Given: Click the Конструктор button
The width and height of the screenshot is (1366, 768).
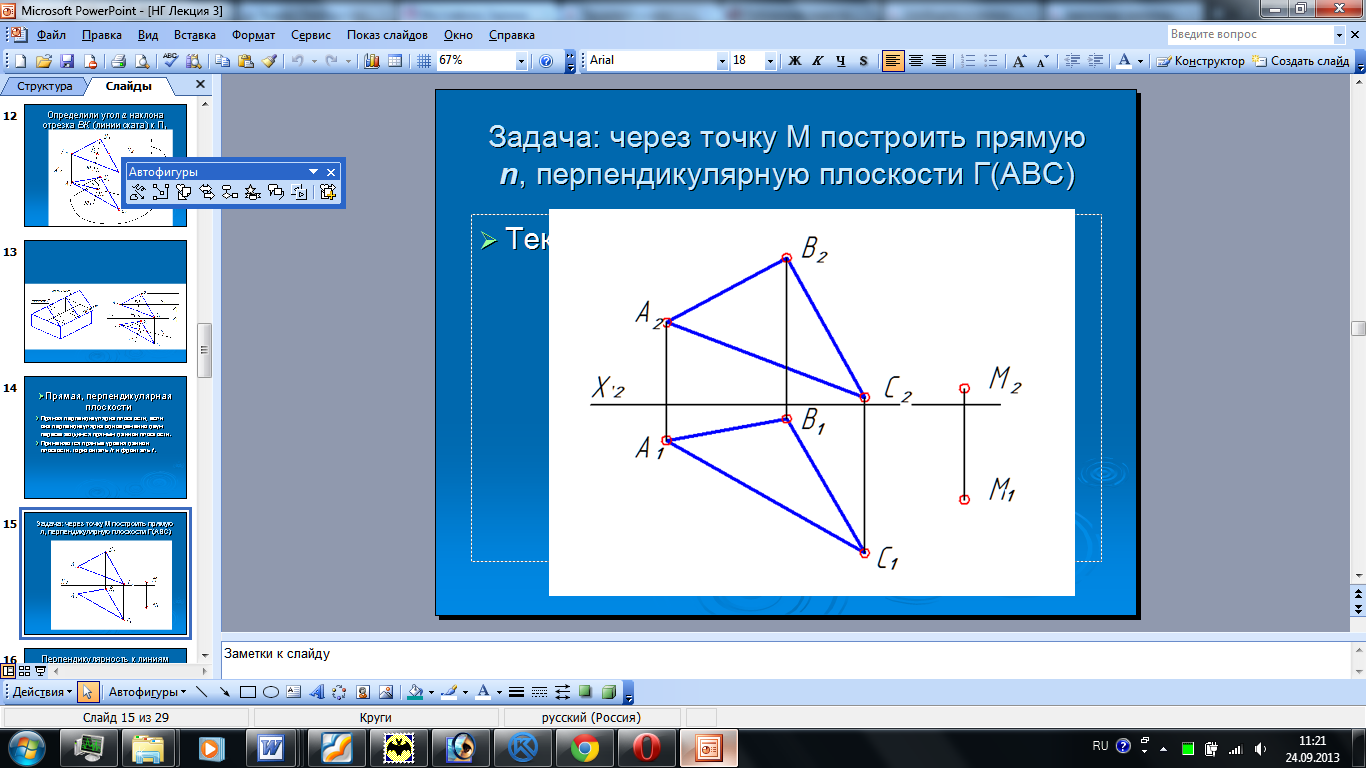Looking at the screenshot, I should [x=1201, y=61].
